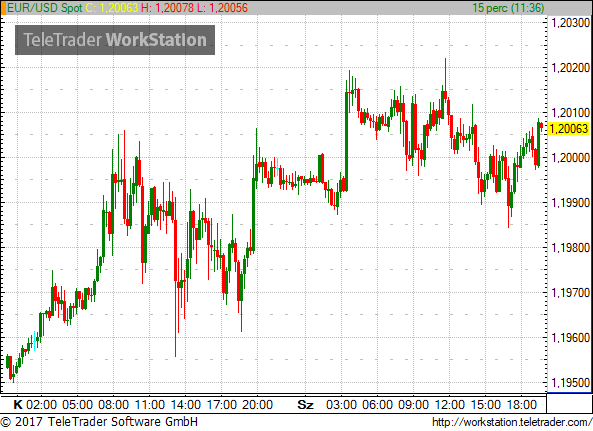
Task: Open the workstation.teletrader.com link
Action: 512,422
